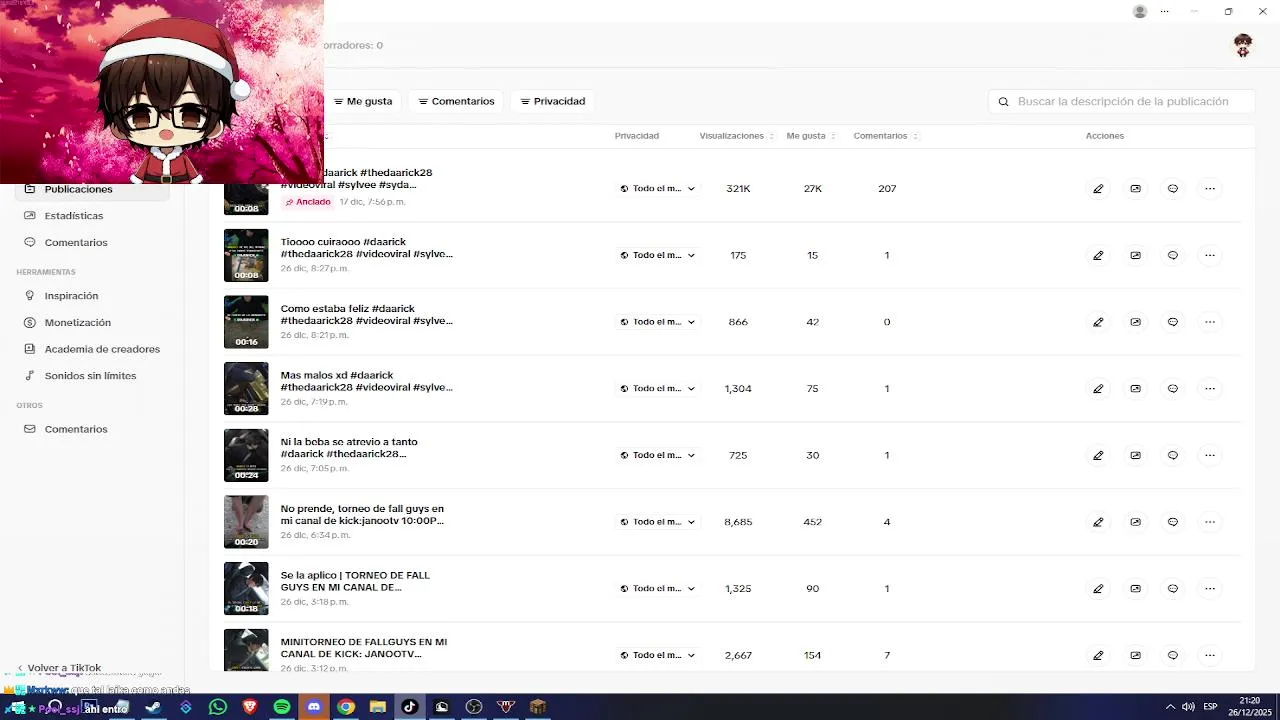View analytics for 'No prende, torneo' post
1280x720 pixels.
click(1135, 522)
